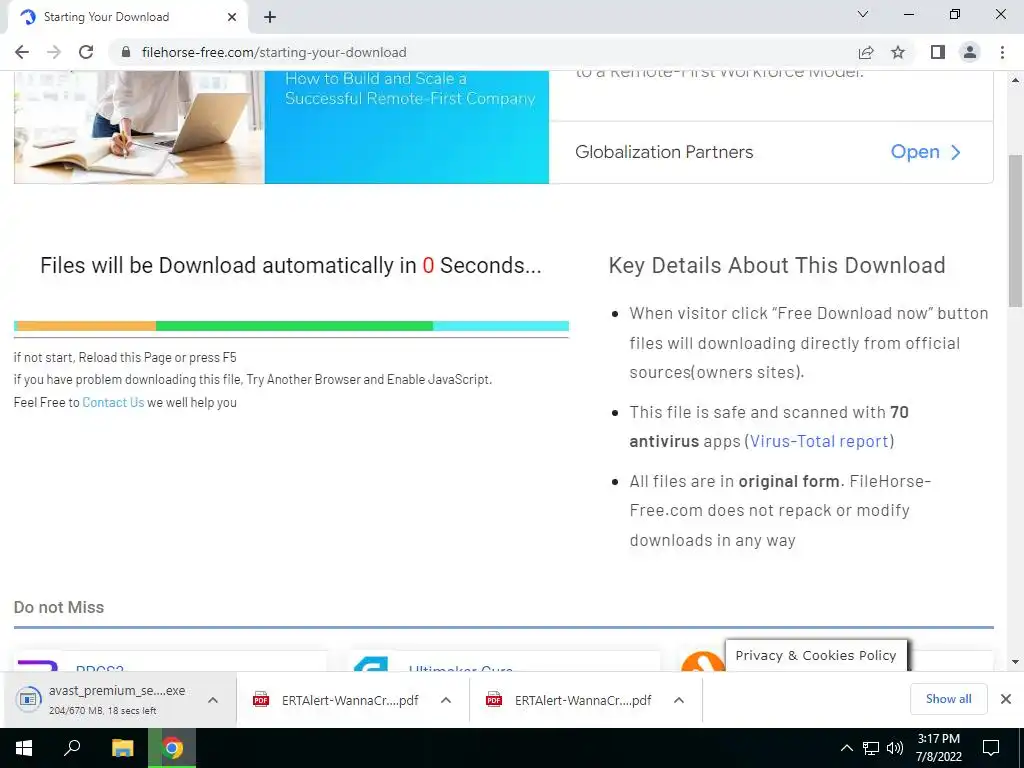Close the downloads bar
Viewport: 1024px width, 768px height.
(1006, 699)
